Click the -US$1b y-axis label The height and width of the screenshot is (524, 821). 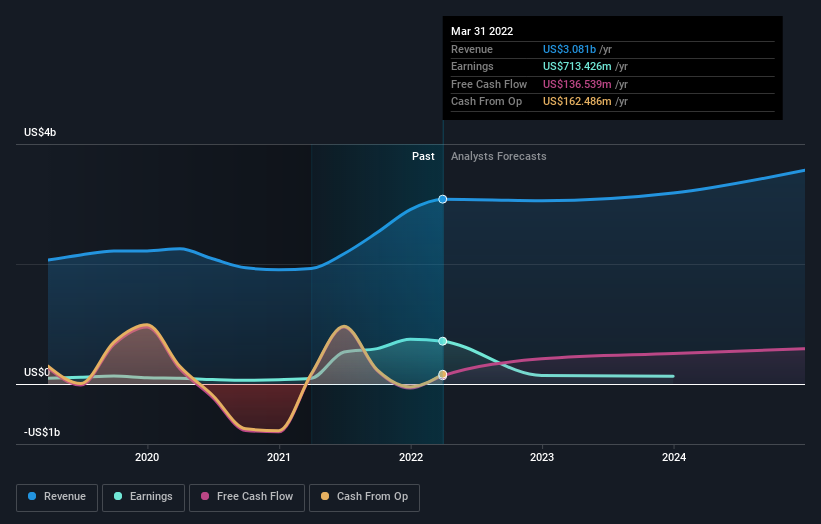(x=42, y=432)
